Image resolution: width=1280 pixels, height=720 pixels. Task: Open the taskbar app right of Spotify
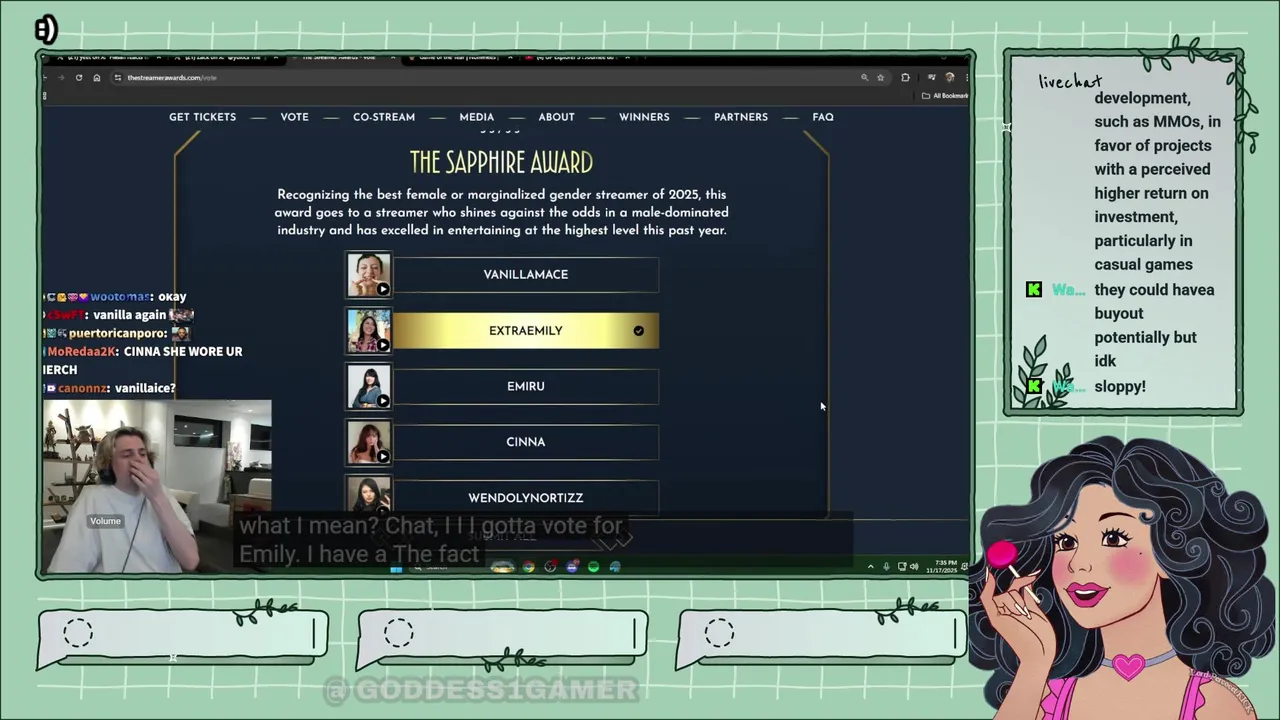point(614,567)
